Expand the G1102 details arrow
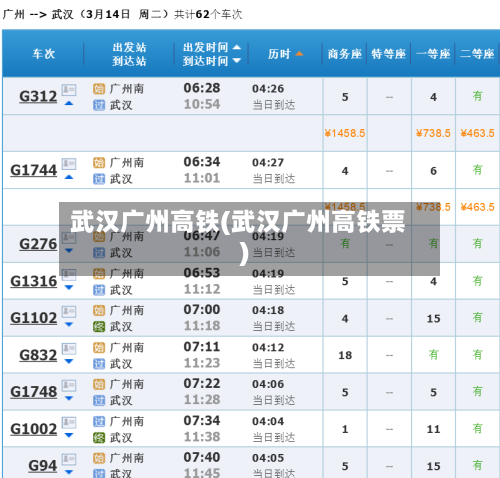 coord(69,324)
